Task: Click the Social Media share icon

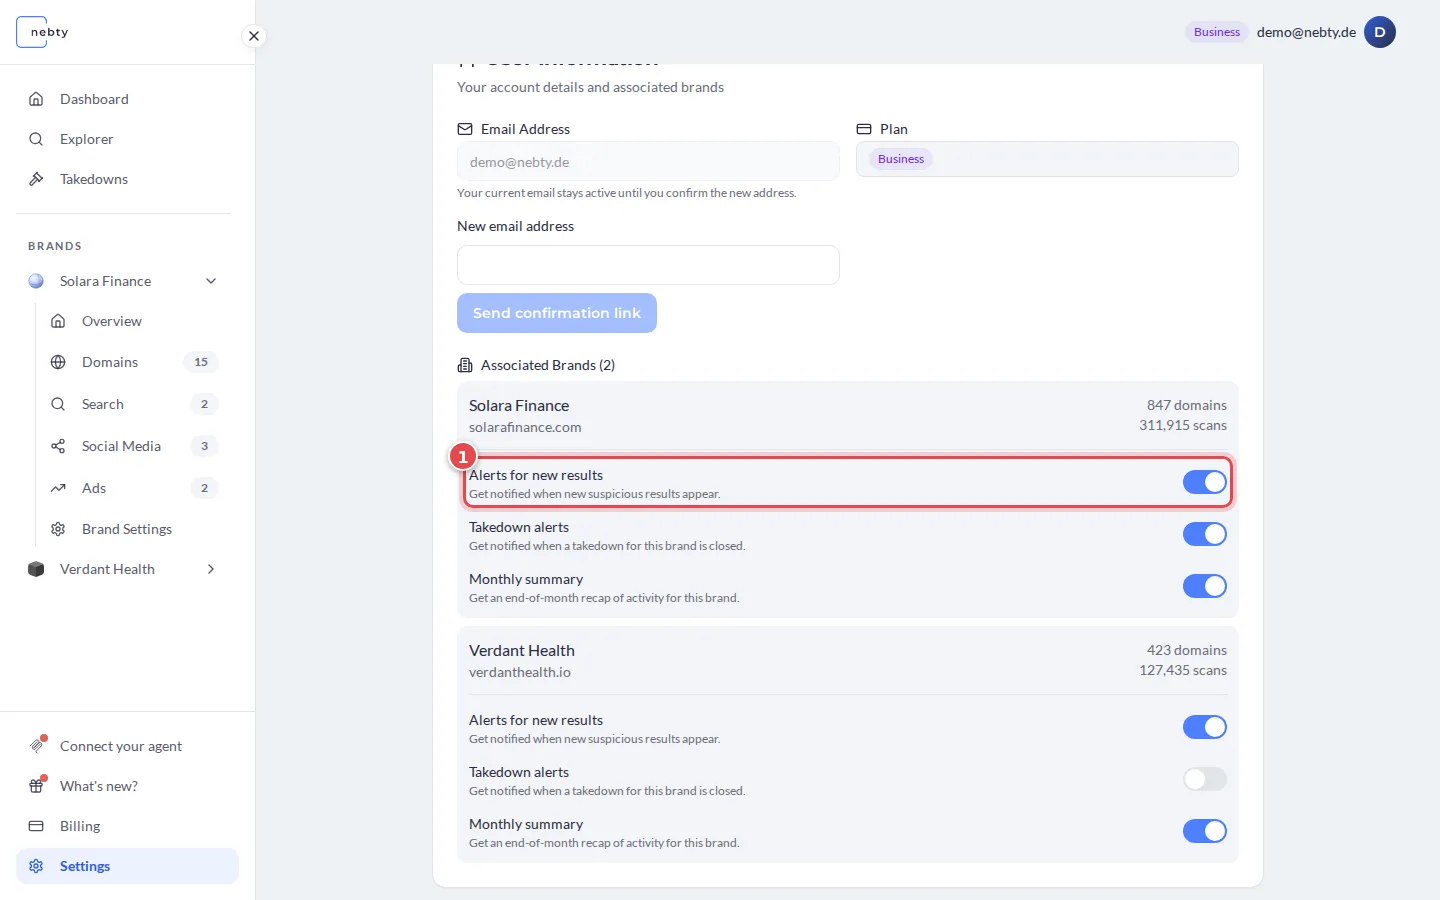Action: coord(58,446)
